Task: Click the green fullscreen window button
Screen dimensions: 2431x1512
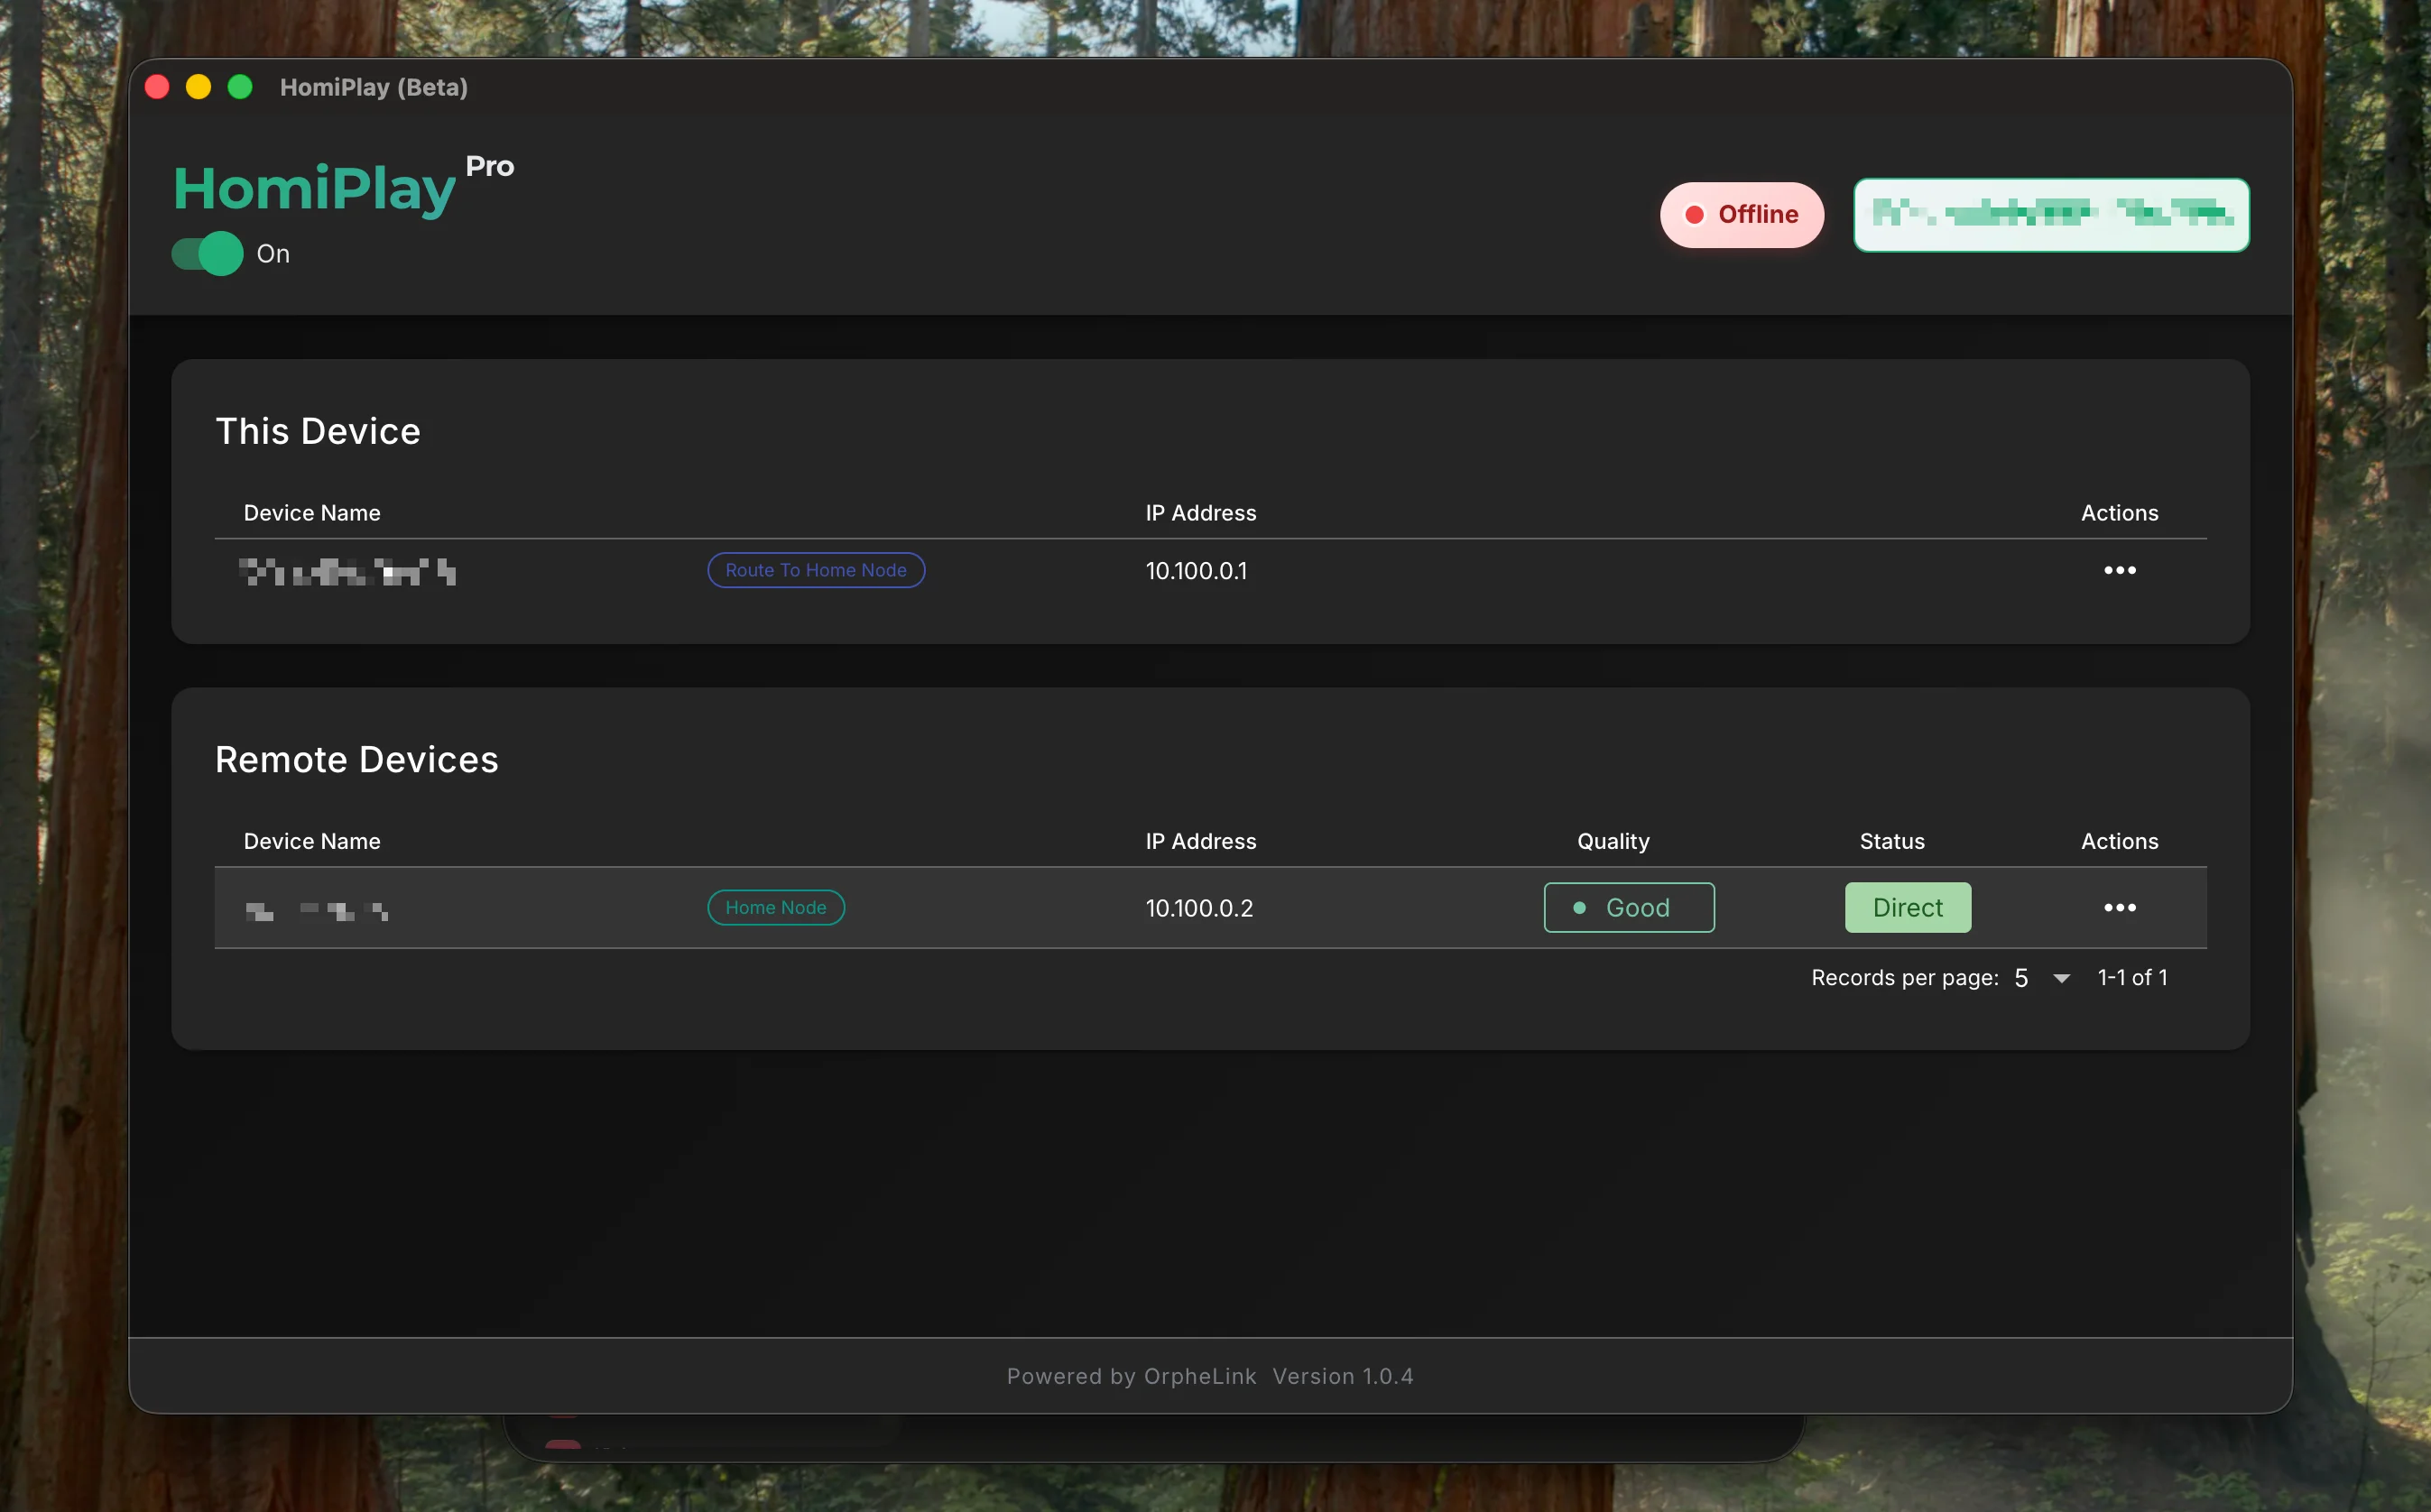Action: coord(240,87)
